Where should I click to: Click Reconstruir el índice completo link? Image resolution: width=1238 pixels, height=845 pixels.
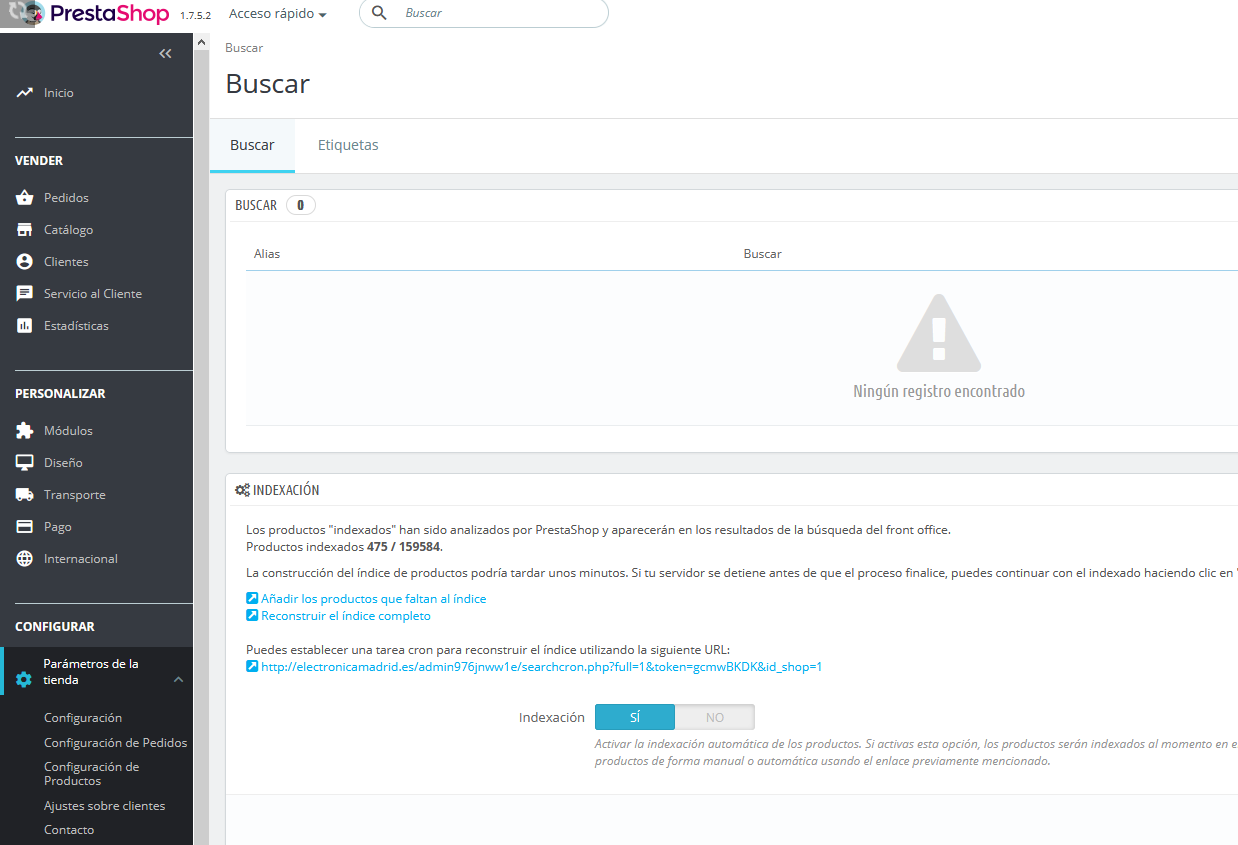[x=346, y=616]
